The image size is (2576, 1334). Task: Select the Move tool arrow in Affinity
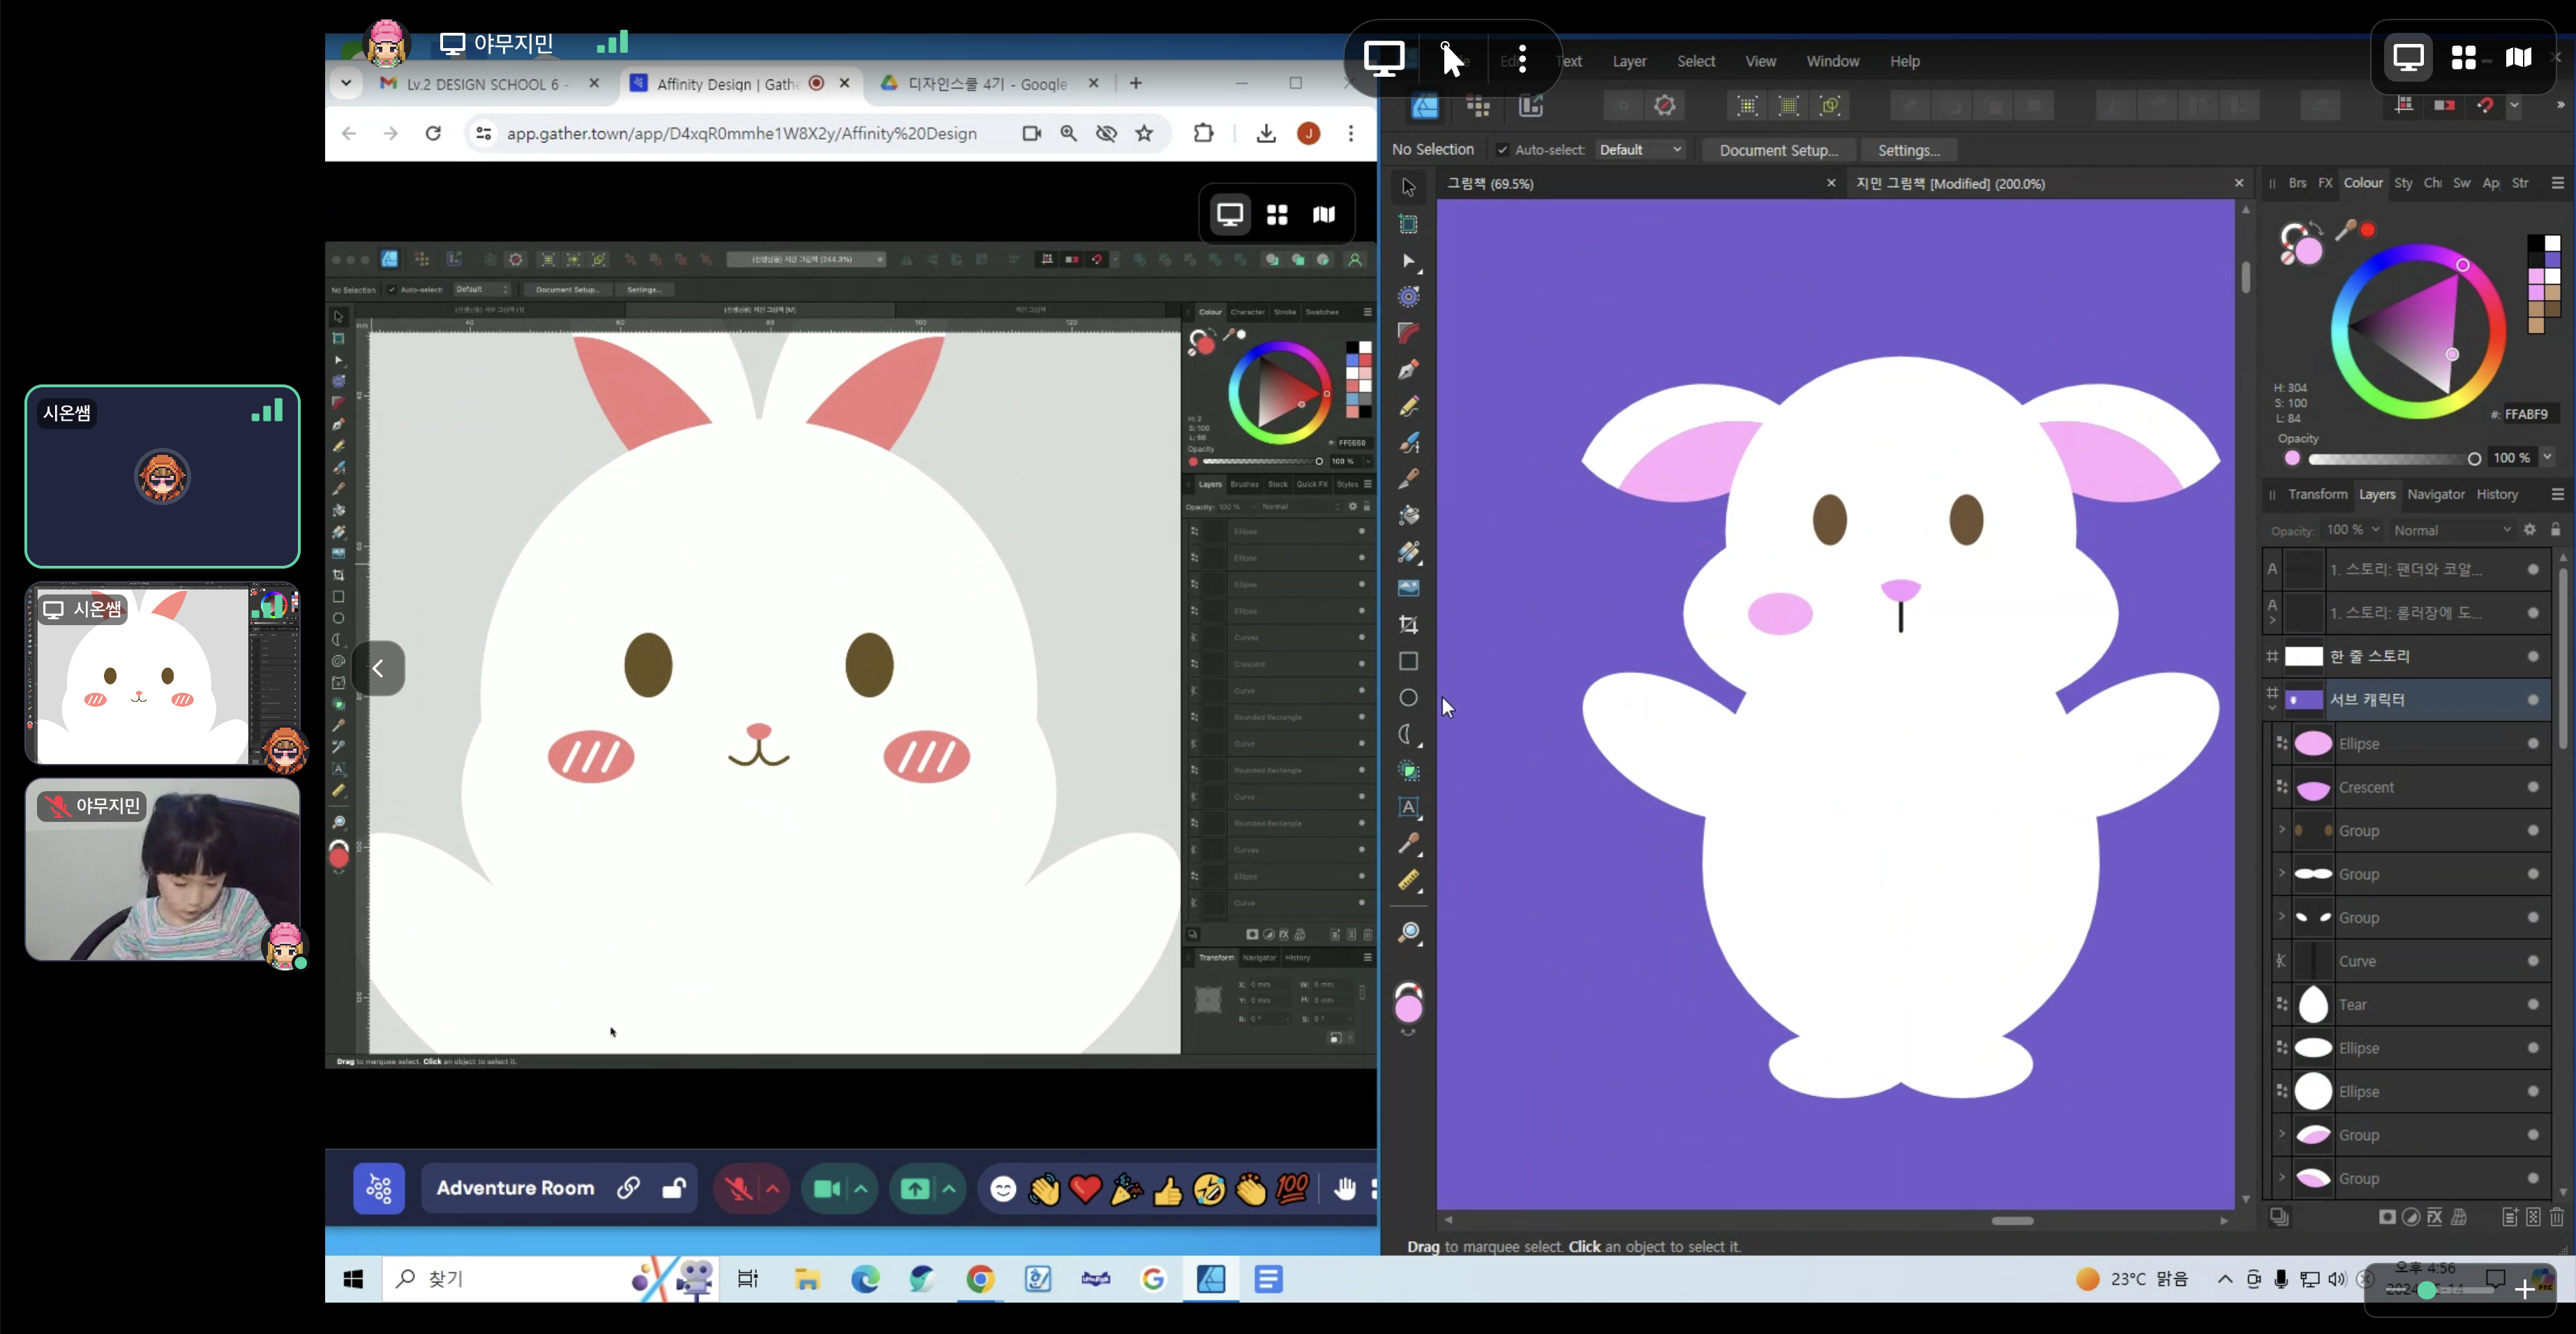point(1408,187)
